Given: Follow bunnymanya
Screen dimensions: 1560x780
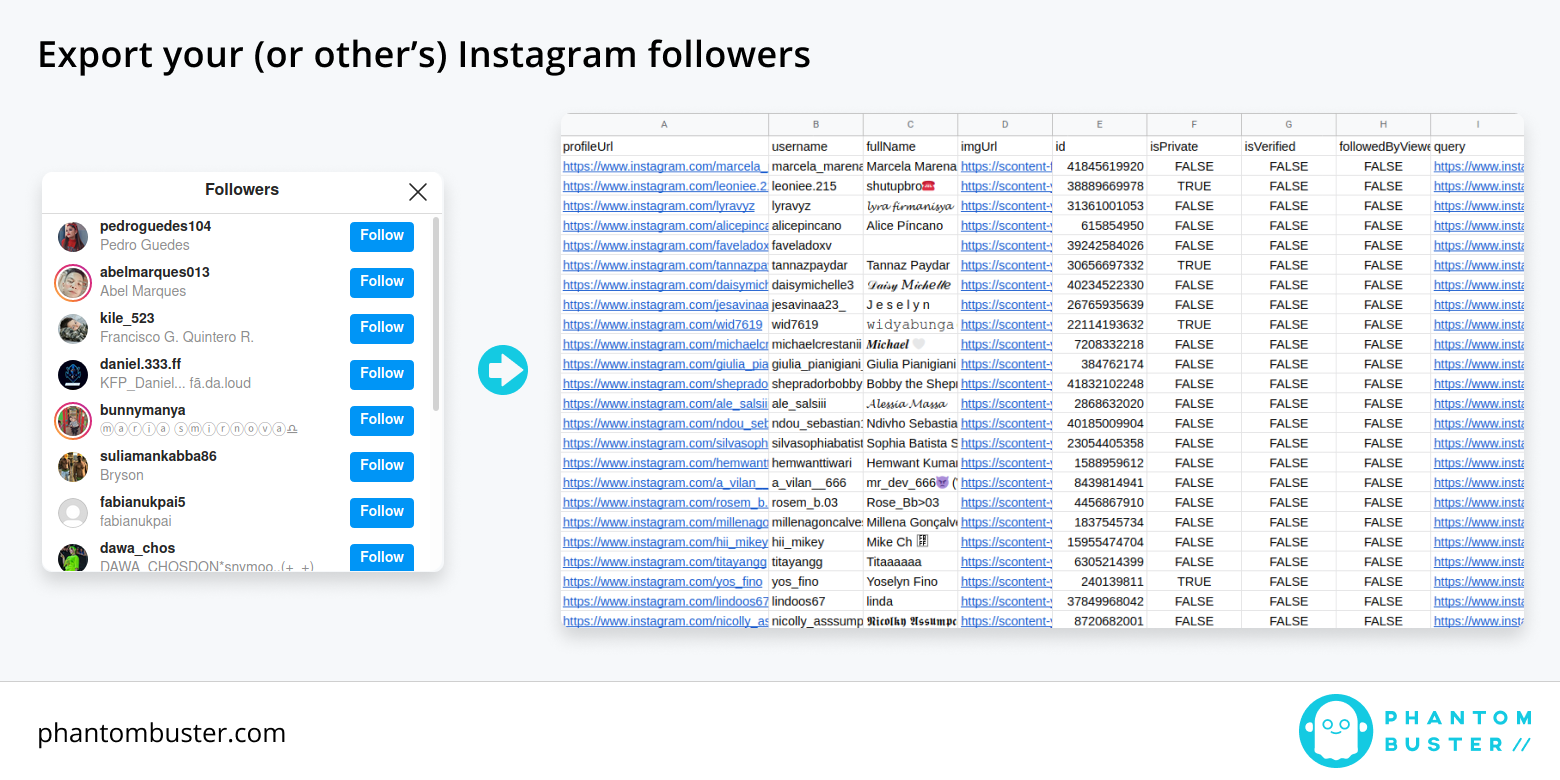Looking at the screenshot, I should 382,421.
